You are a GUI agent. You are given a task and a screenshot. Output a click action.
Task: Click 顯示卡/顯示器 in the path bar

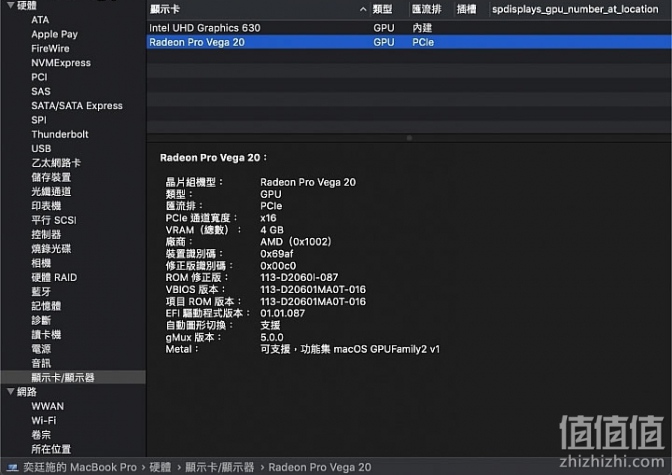(x=219, y=467)
